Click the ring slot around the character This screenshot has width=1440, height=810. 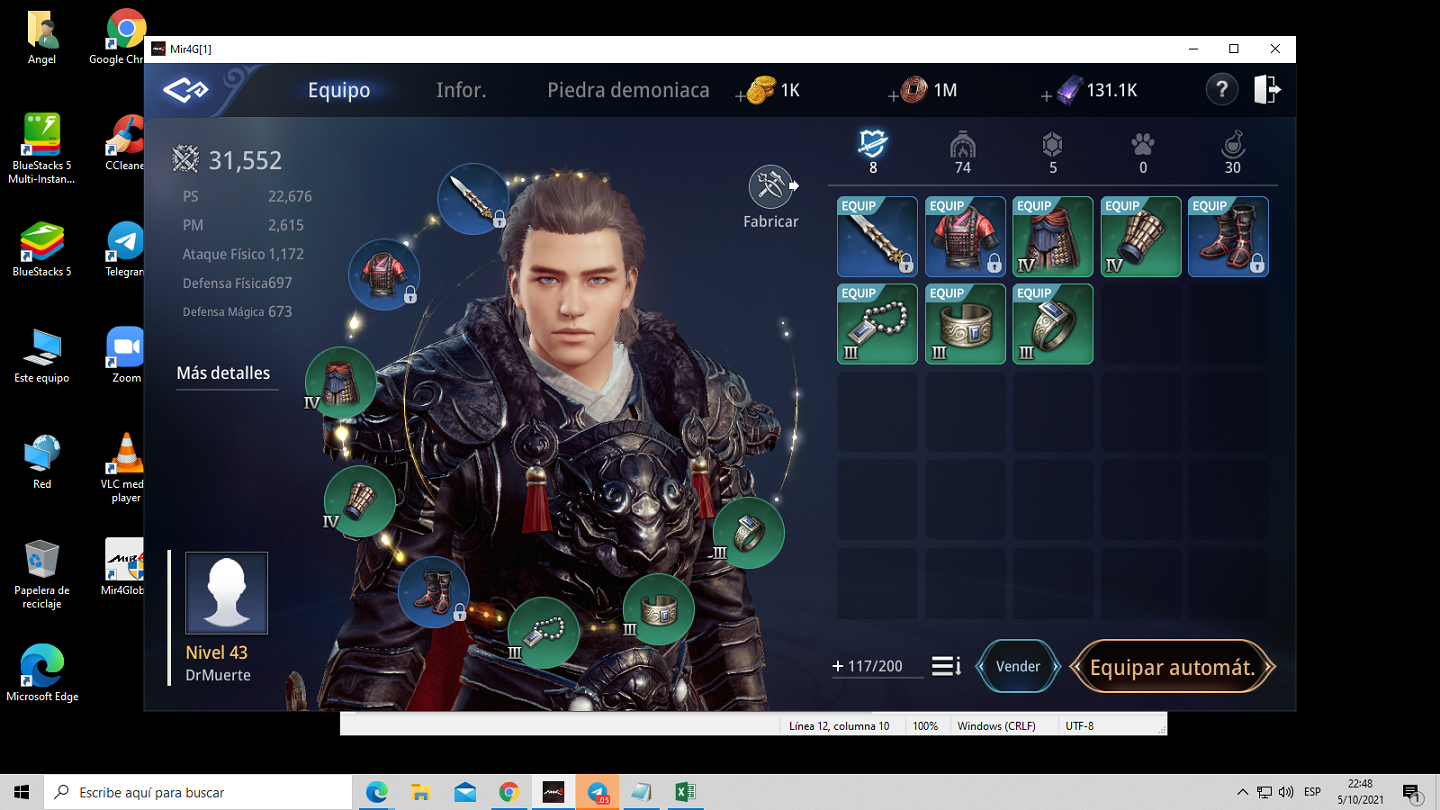tap(748, 533)
